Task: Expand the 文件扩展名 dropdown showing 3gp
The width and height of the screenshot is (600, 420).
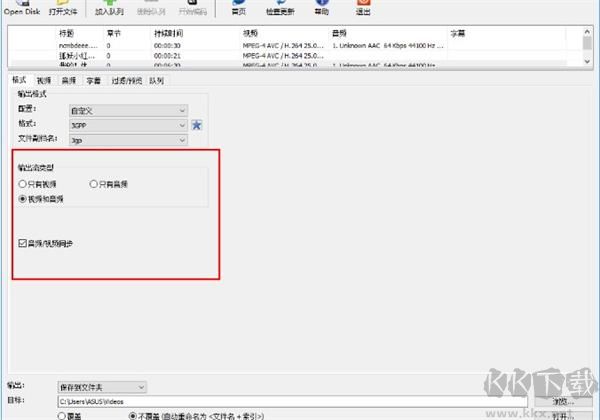Action: (128, 140)
